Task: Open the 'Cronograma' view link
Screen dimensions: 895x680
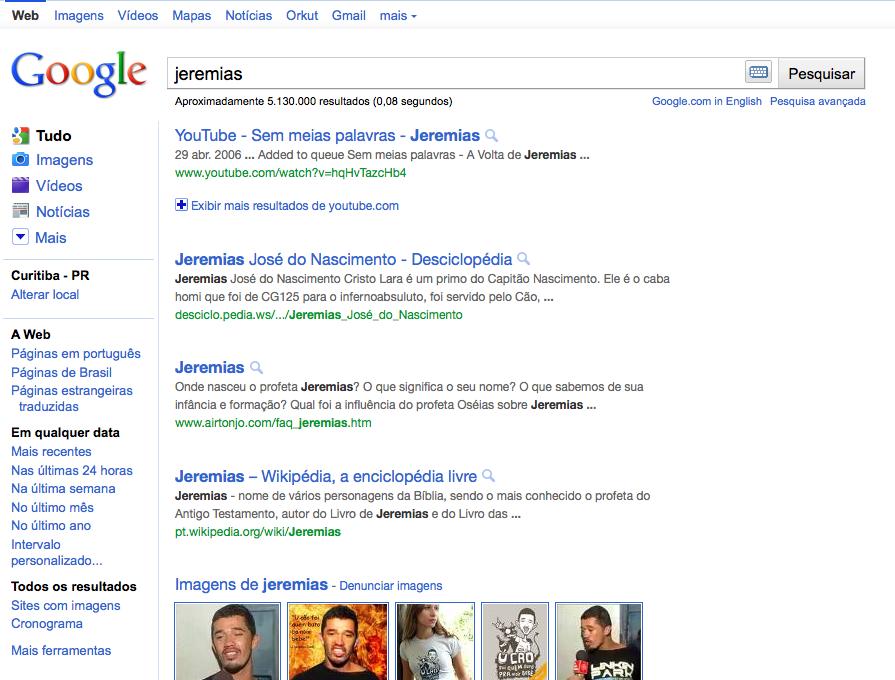Action: [47, 623]
